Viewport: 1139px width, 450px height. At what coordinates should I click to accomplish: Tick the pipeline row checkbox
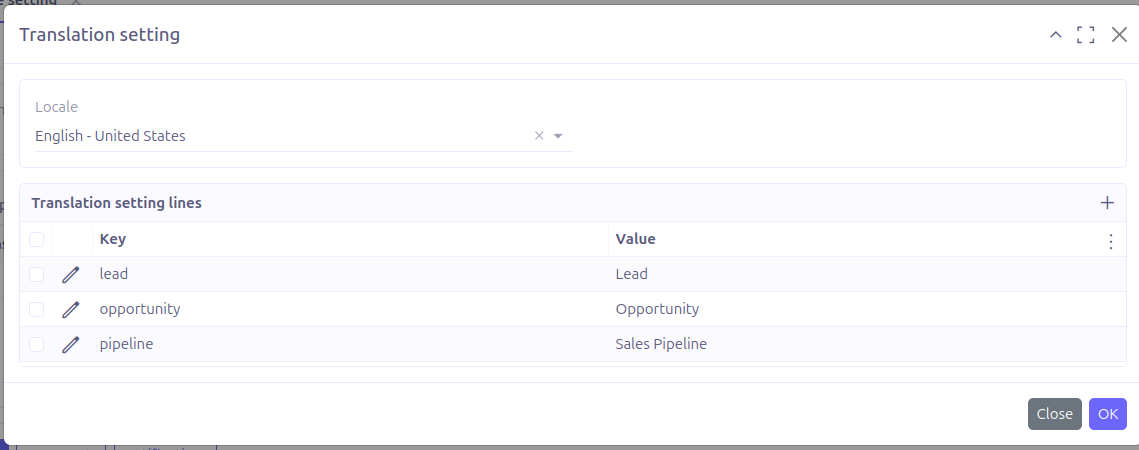(37, 344)
